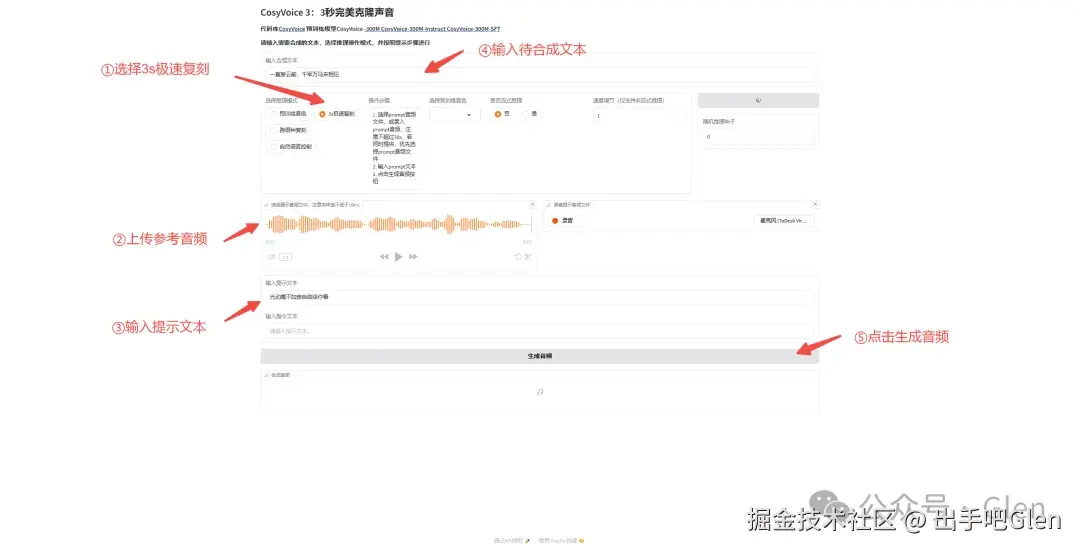Start recording with the 录音 button
This screenshot has width=1080, height=551.
567,220
